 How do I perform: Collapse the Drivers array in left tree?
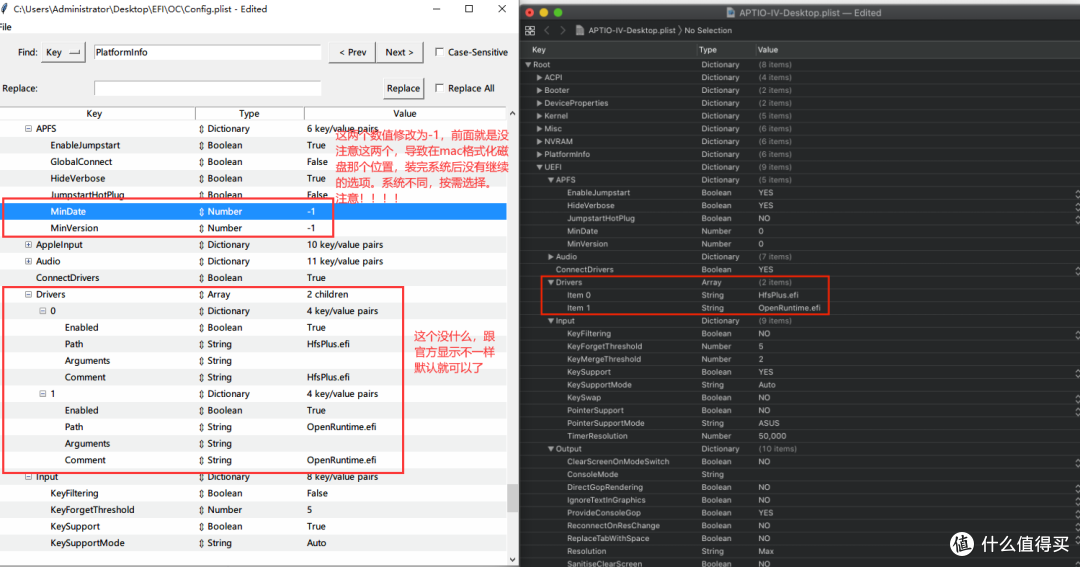(28, 295)
